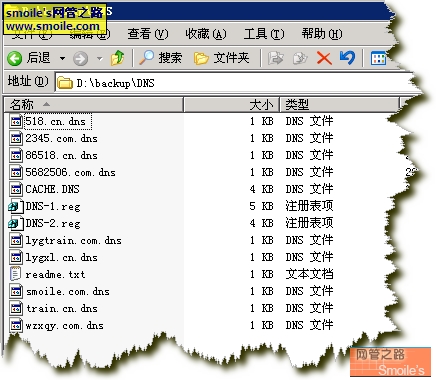Expand the Back button history dropdown
This screenshot has height=380, width=436.
(62, 59)
